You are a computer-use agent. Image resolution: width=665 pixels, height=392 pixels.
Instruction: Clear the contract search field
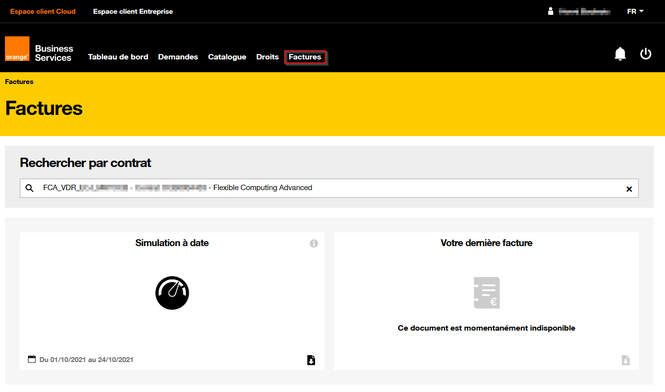pyautogui.click(x=629, y=189)
